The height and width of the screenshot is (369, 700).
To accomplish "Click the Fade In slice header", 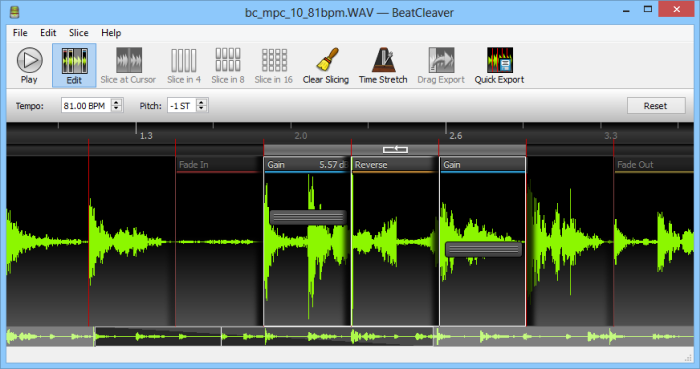I will (x=219, y=165).
